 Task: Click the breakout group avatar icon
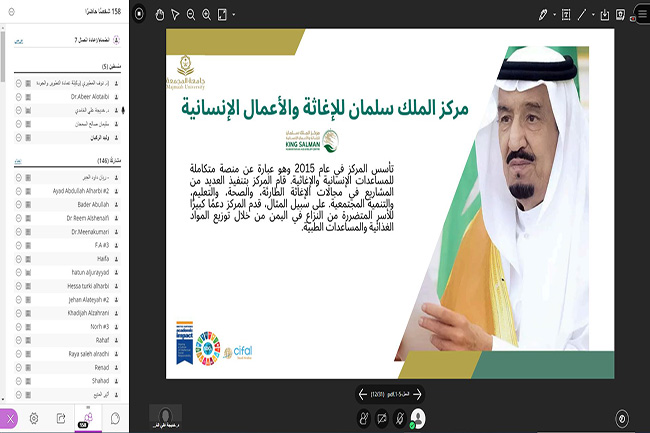[116, 40]
